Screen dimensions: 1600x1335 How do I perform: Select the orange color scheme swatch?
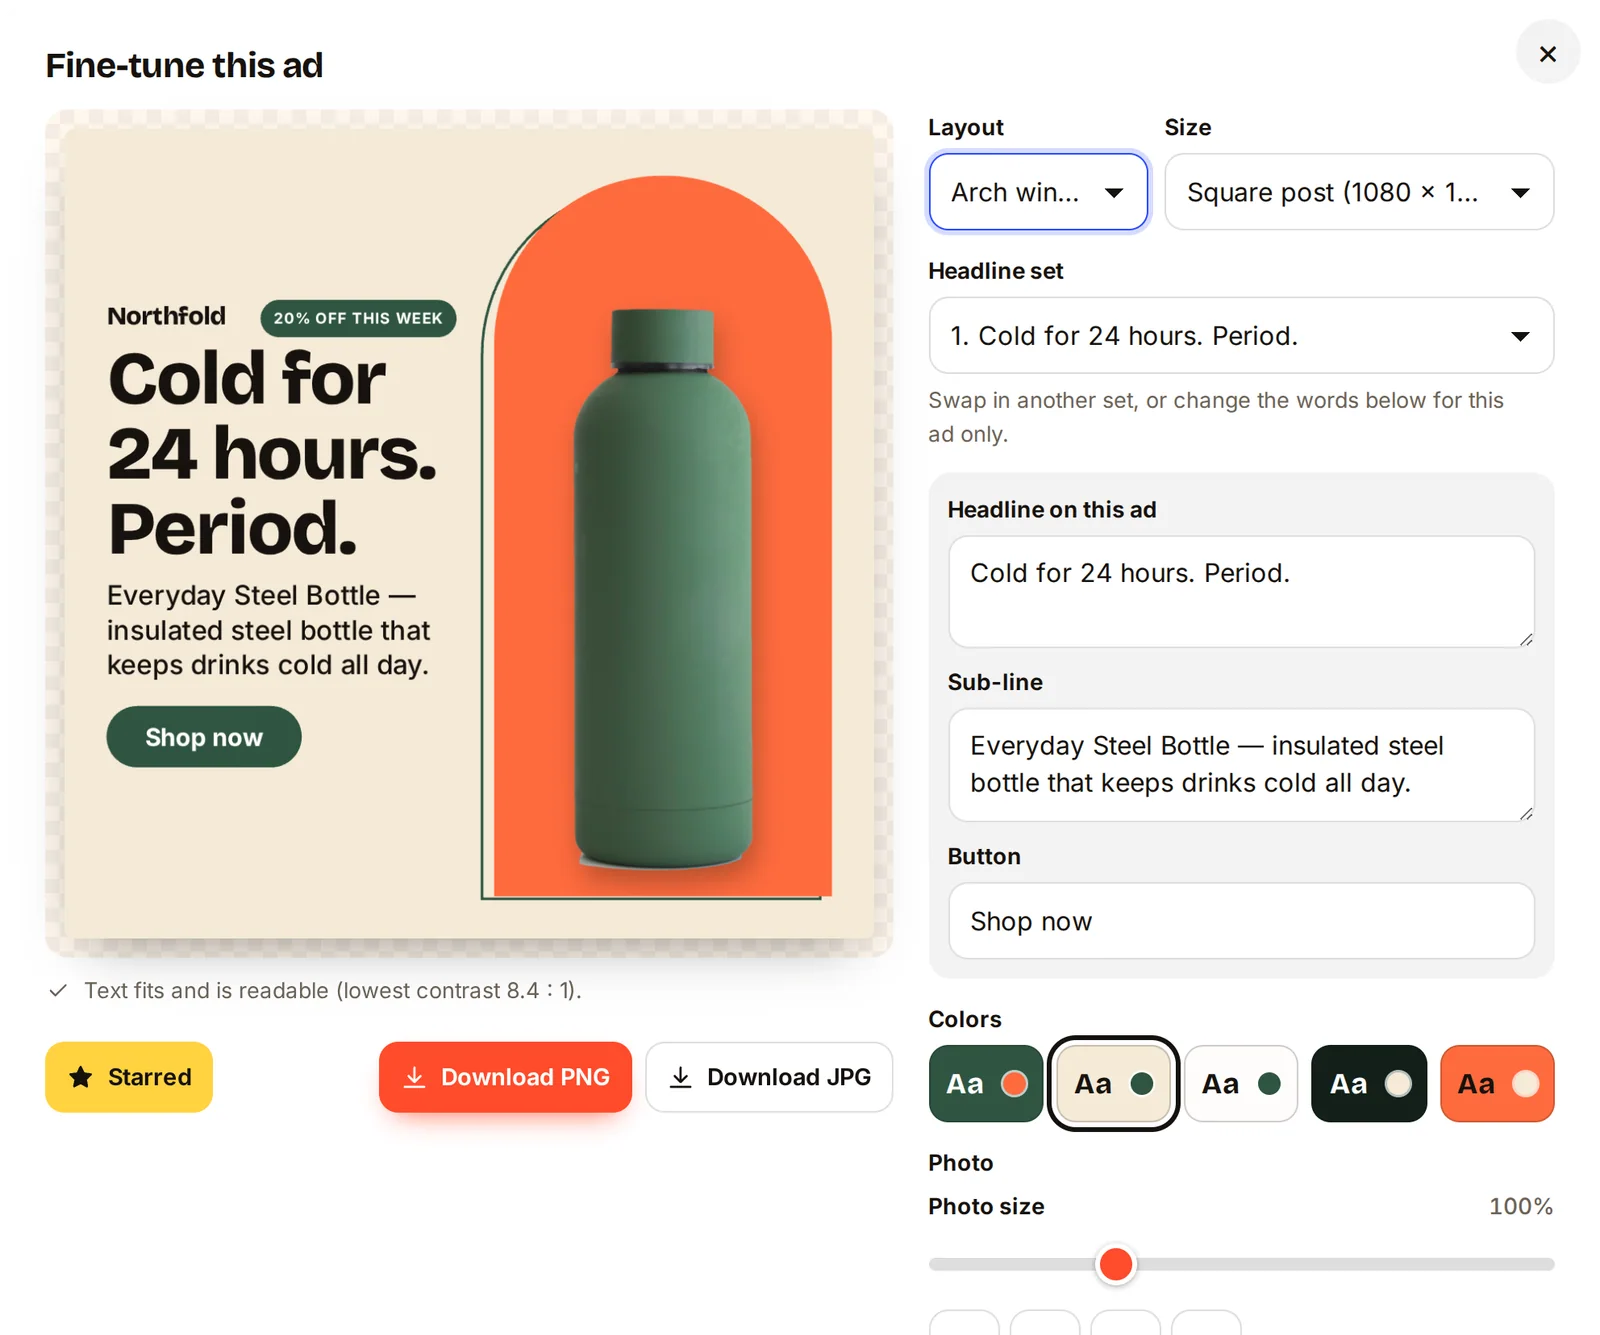[1497, 1084]
